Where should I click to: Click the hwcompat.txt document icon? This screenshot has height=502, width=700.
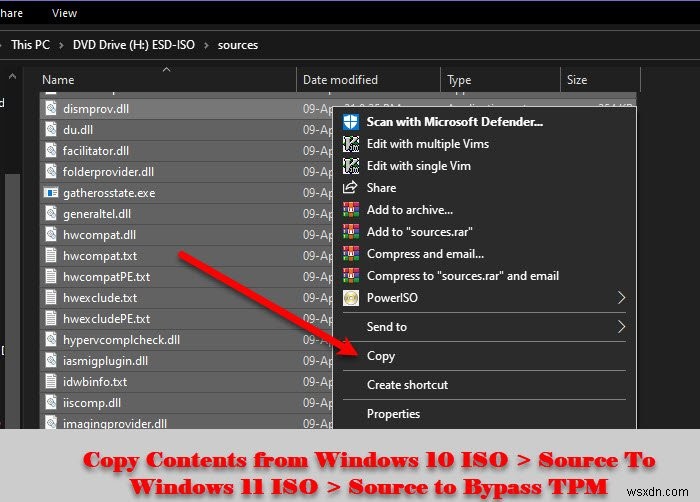pyautogui.click(x=51, y=255)
